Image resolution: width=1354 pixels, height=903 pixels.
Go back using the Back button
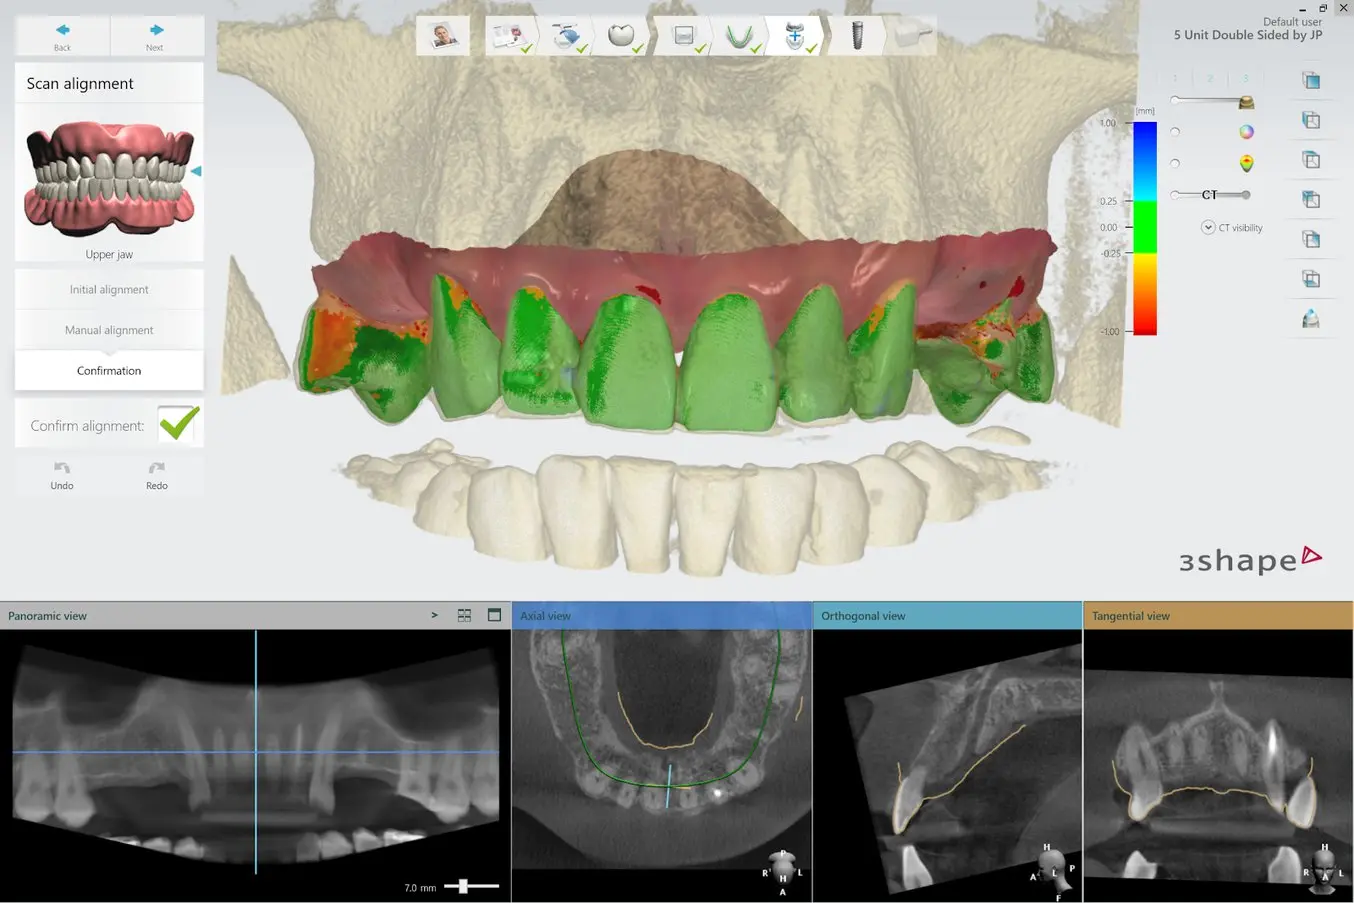click(62, 35)
